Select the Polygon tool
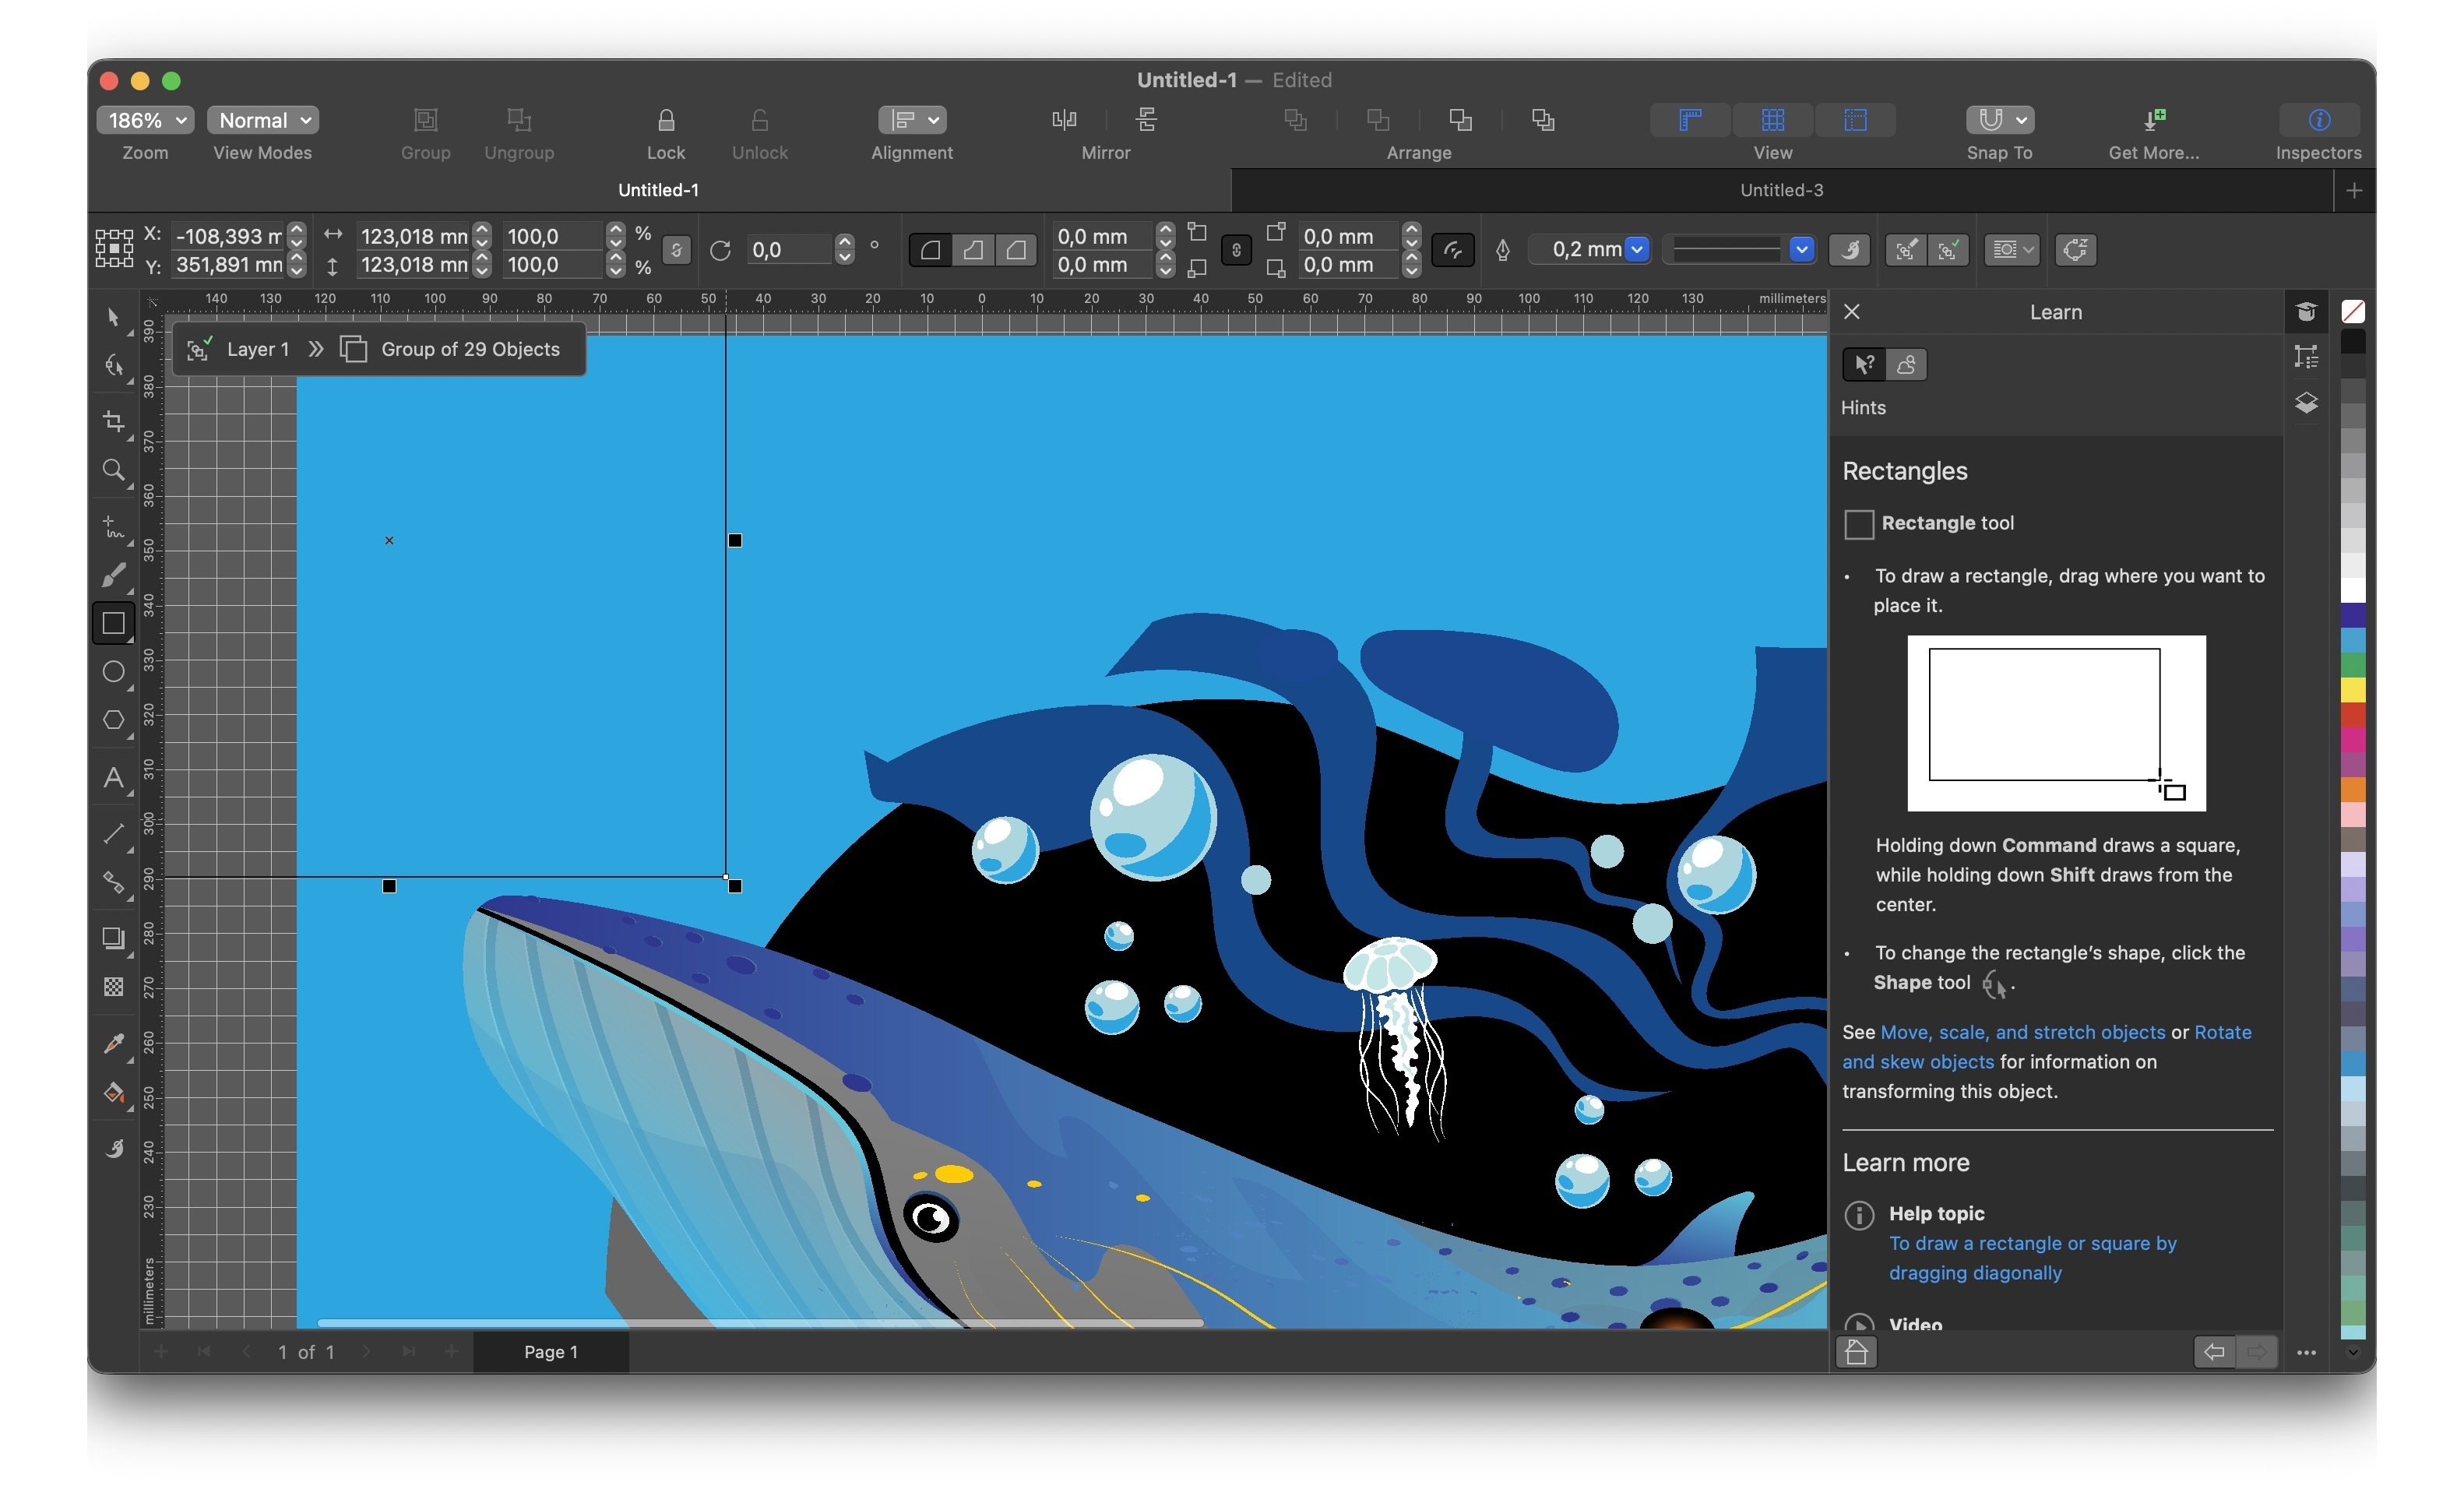The height and width of the screenshot is (1489, 2464). 113,720
